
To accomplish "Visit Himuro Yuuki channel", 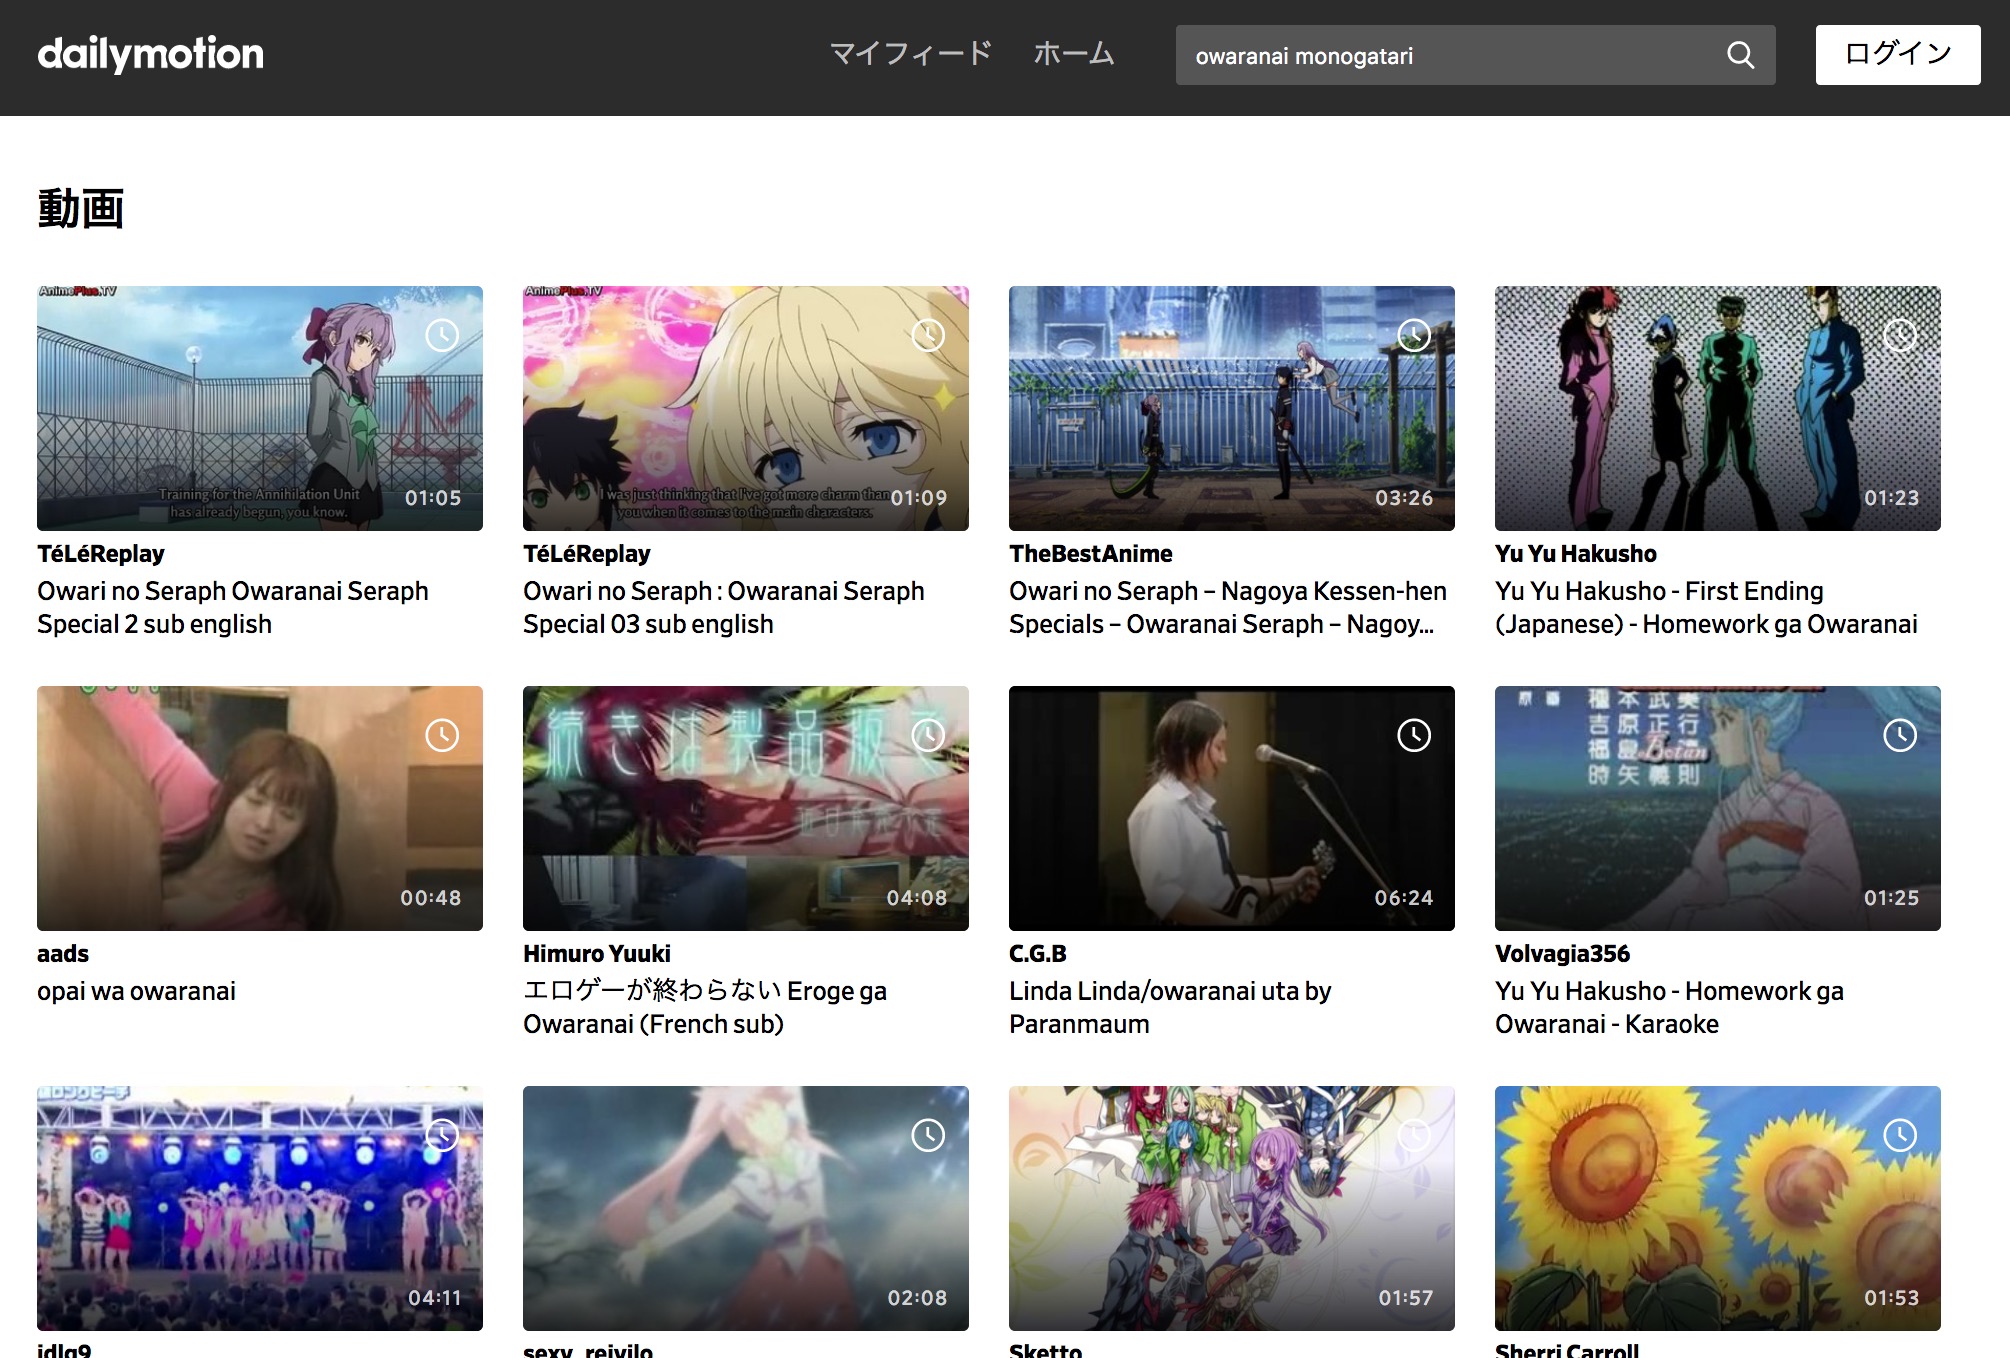I will (597, 954).
